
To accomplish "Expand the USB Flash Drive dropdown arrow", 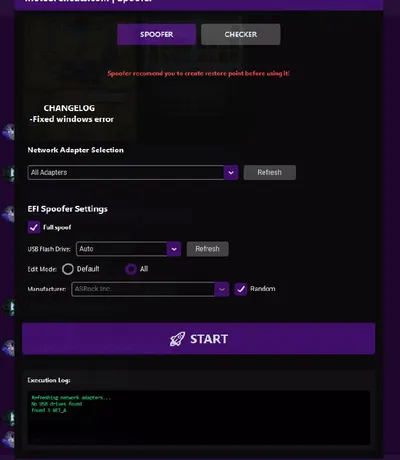I will 174,249.
